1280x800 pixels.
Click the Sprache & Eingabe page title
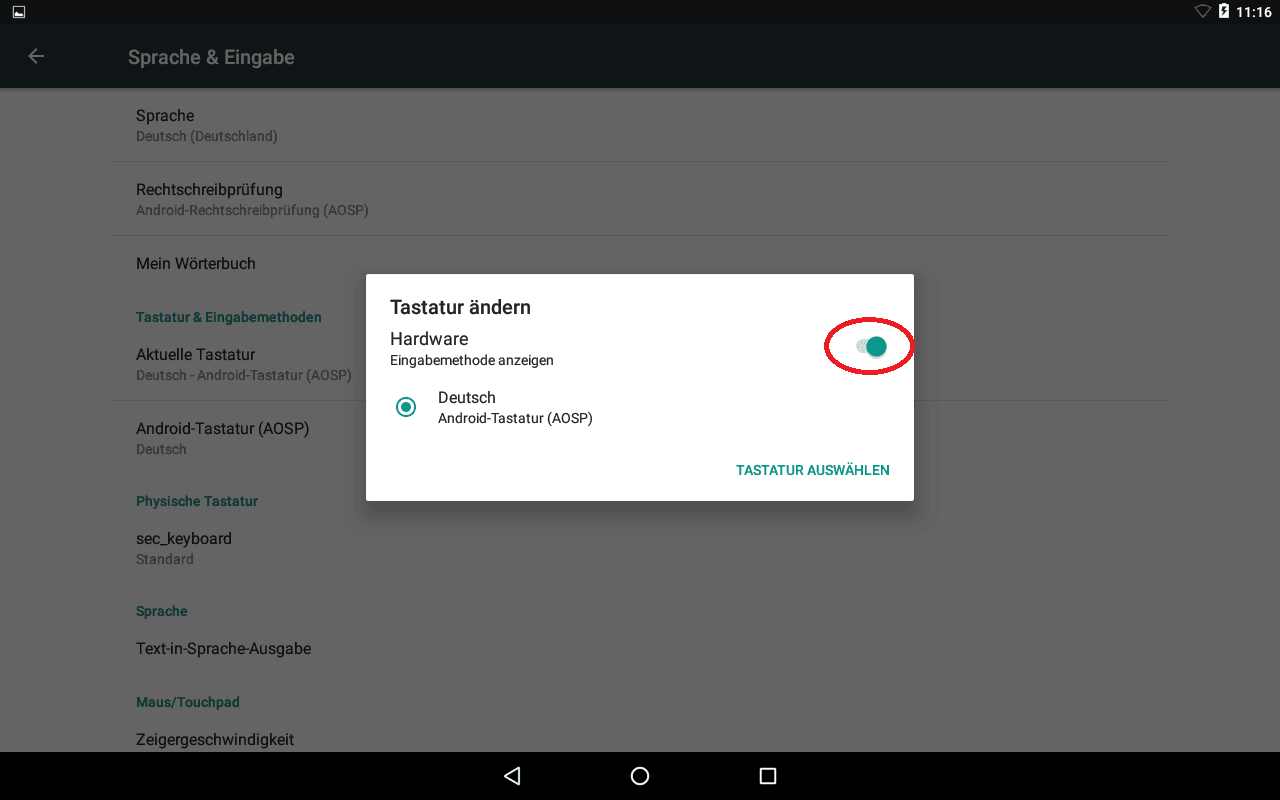211,57
